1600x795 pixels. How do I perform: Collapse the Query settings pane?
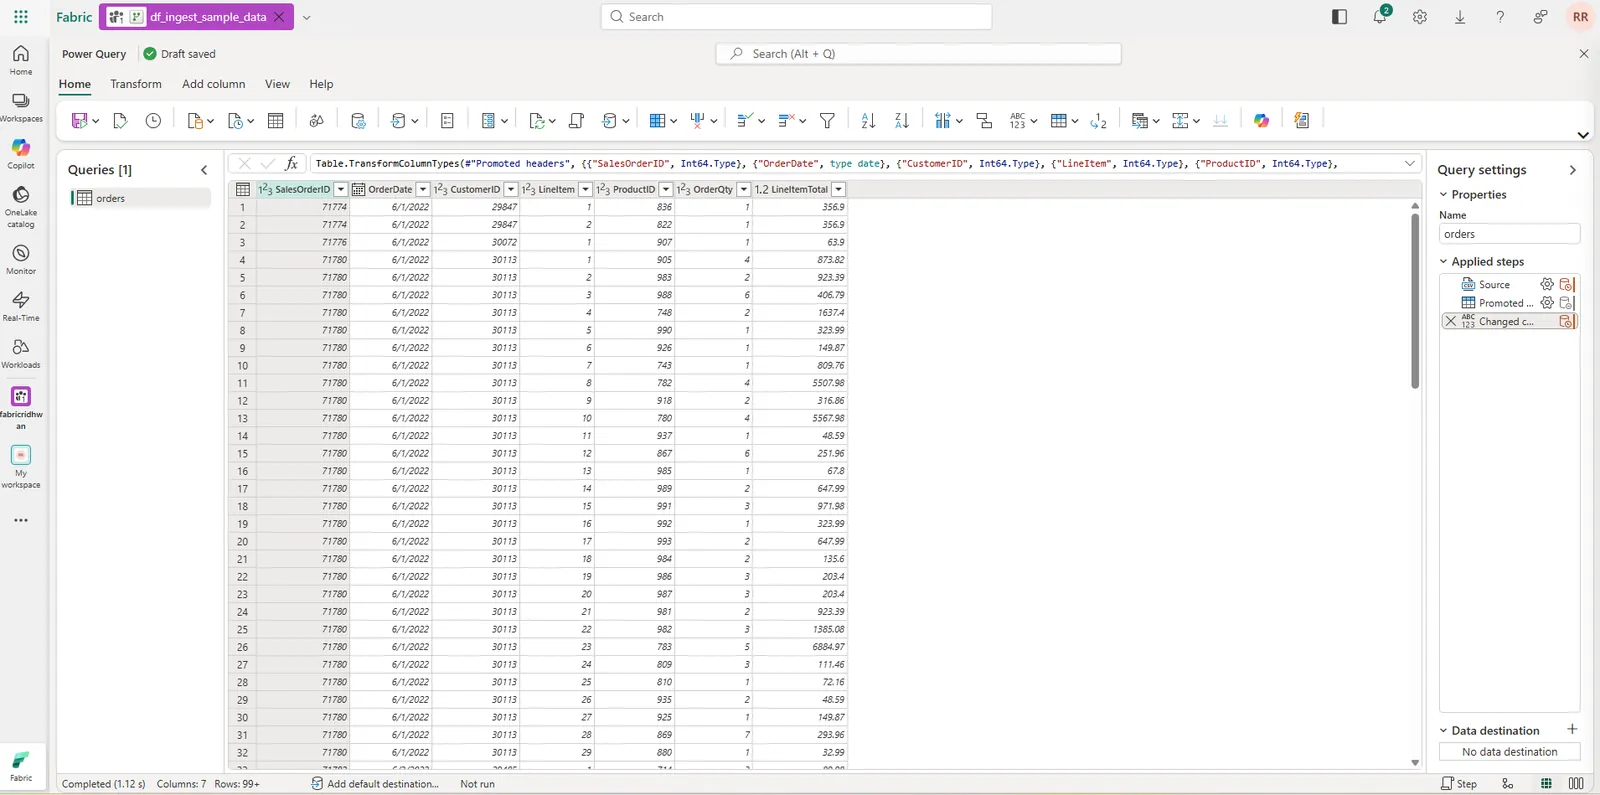pyautogui.click(x=1573, y=170)
